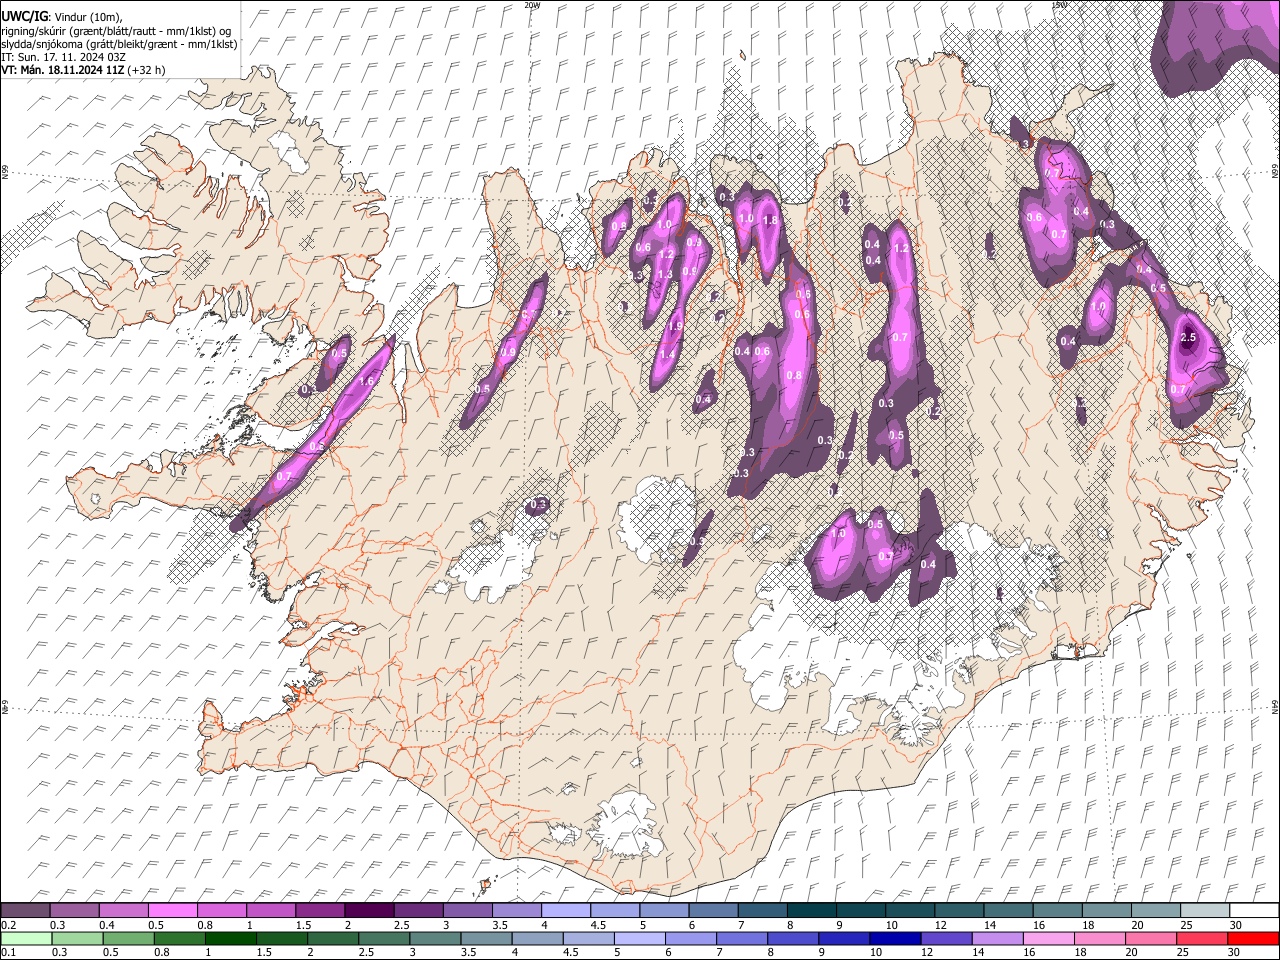Select the darkest purple upper swatch between 2 and 2.5
The width and height of the screenshot is (1280, 960).
coord(369,910)
